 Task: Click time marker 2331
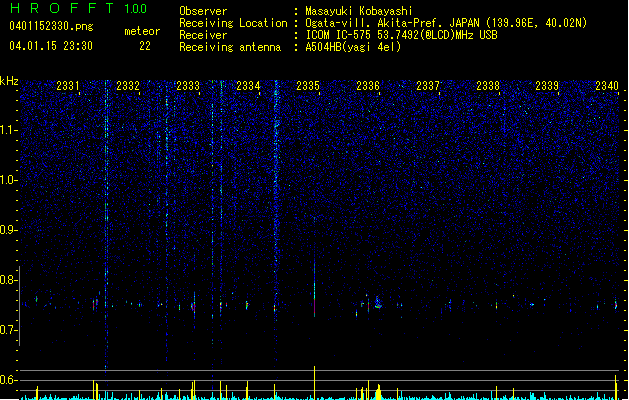[x=68, y=86]
